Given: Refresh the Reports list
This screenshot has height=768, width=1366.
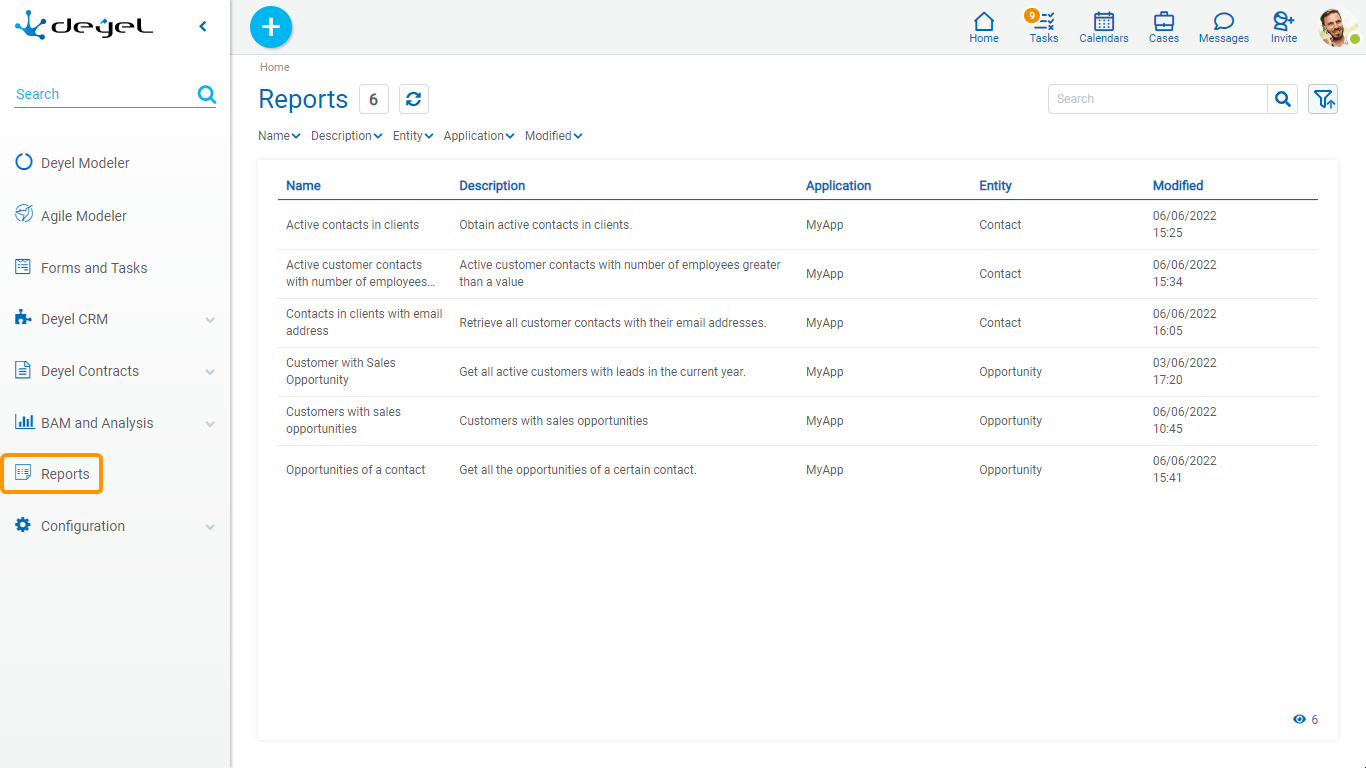Looking at the screenshot, I should [x=414, y=99].
